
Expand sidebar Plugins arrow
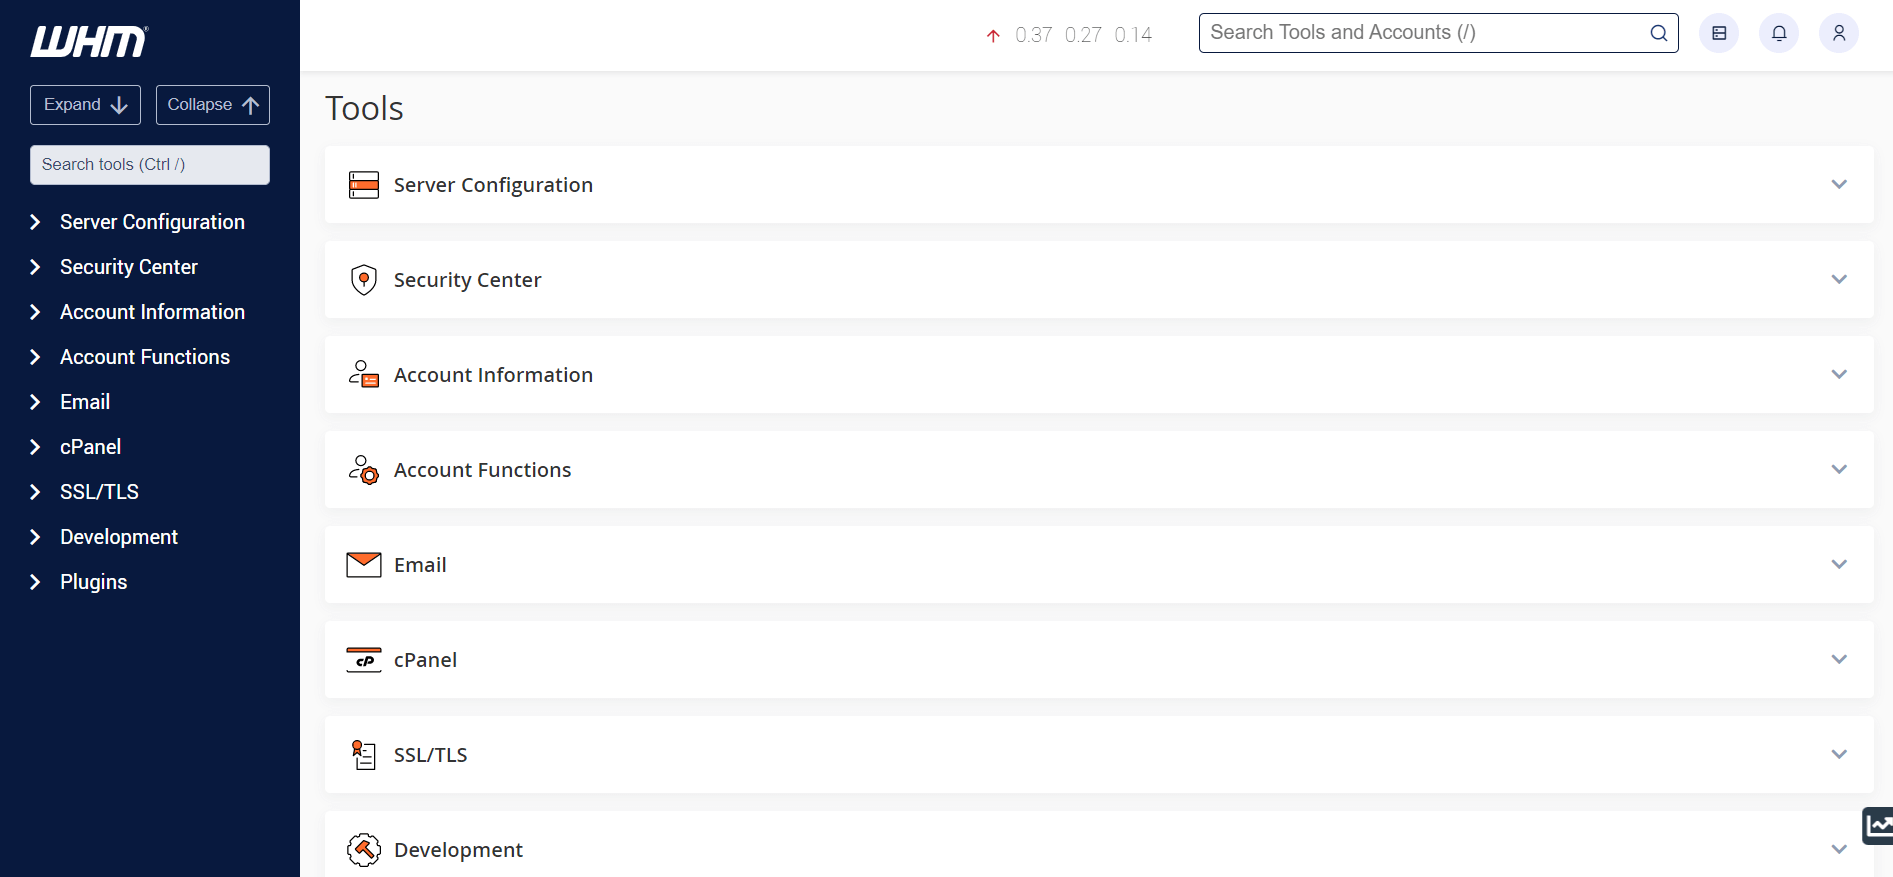(35, 582)
